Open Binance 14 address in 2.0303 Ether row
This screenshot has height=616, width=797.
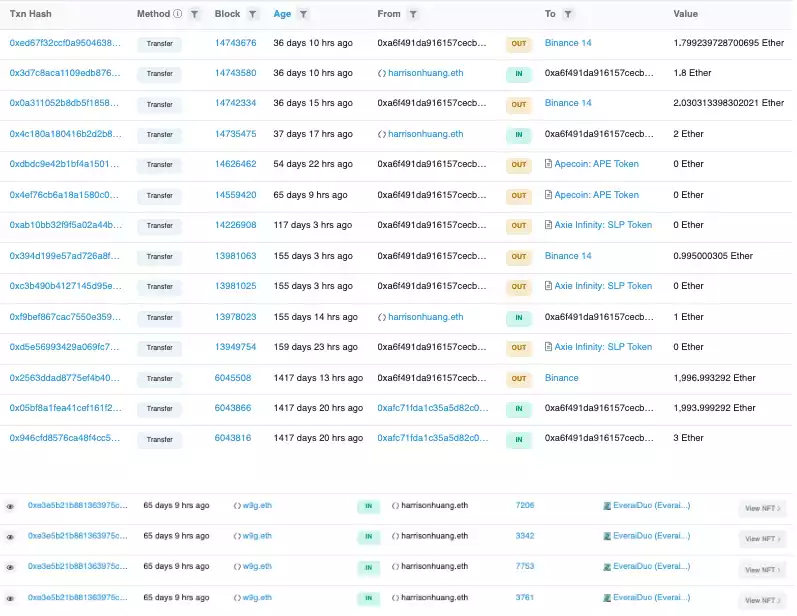(x=568, y=103)
